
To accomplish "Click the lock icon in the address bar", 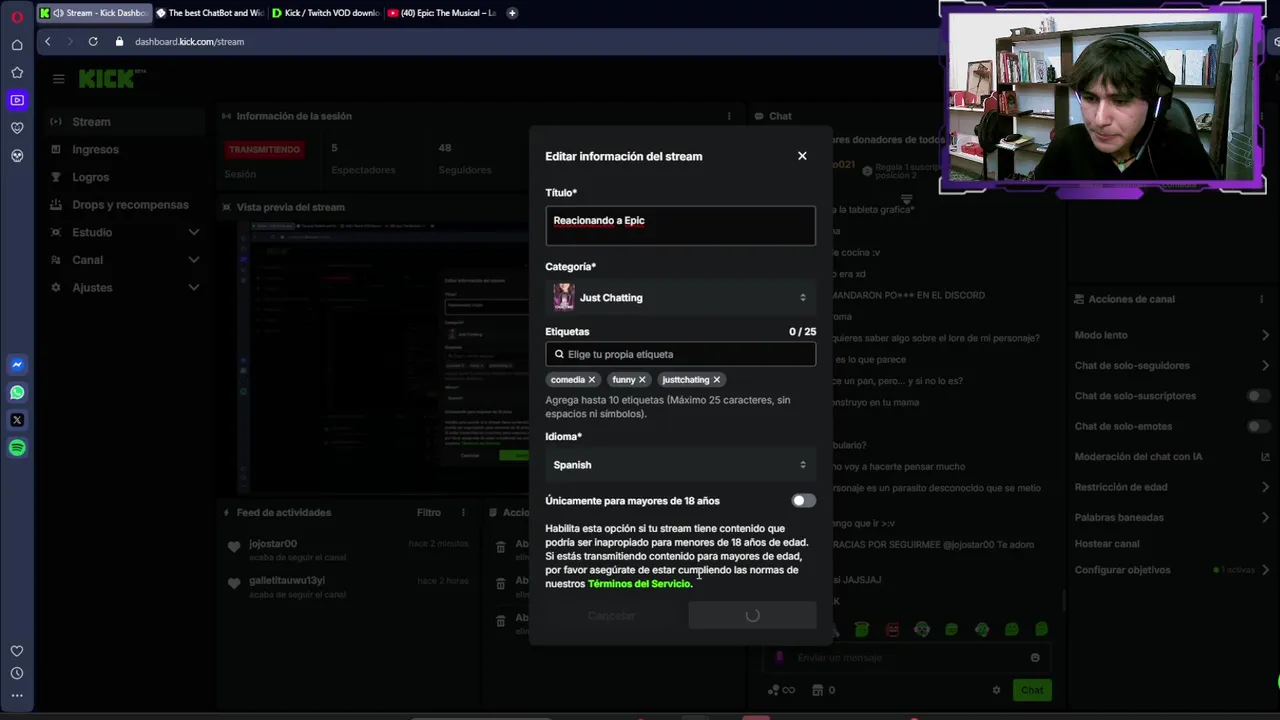I will point(120,41).
